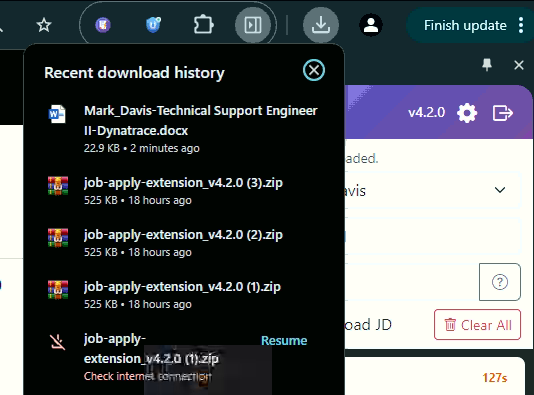Click the logout icon in extension header

pyautogui.click(x=503, y=113)
